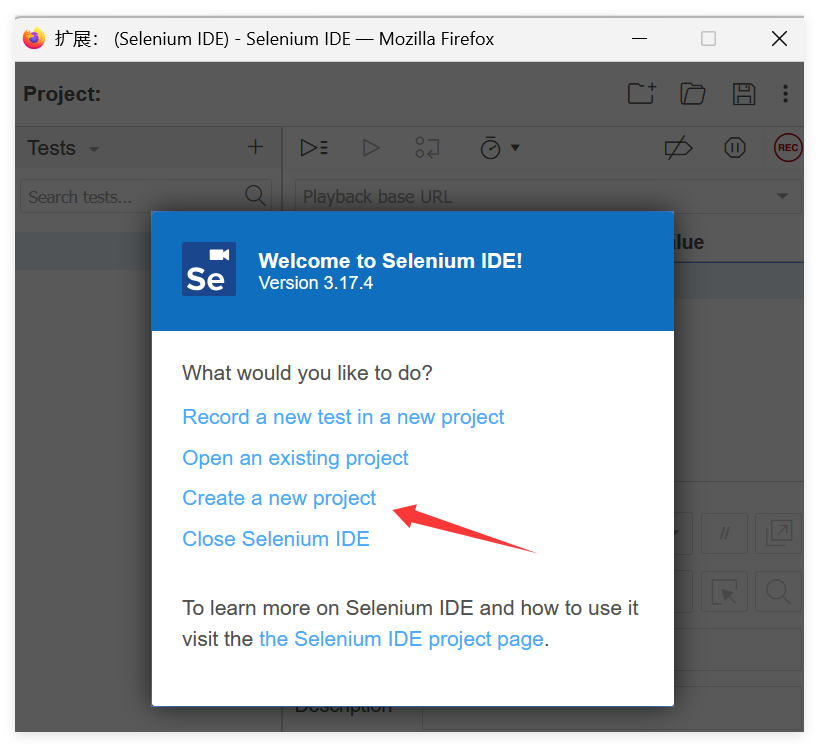
Task: Click Close Selenium IDE link
Action: click(x=276, y=539)
